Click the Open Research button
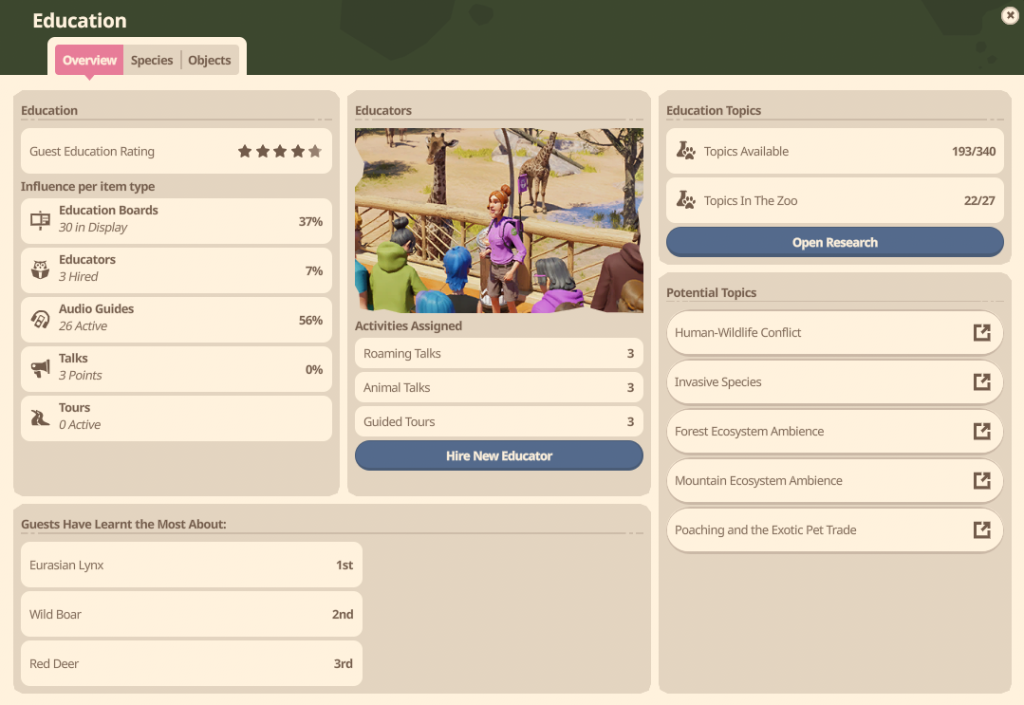This screenshot has height=705, width=1024. tap(835, 242)
